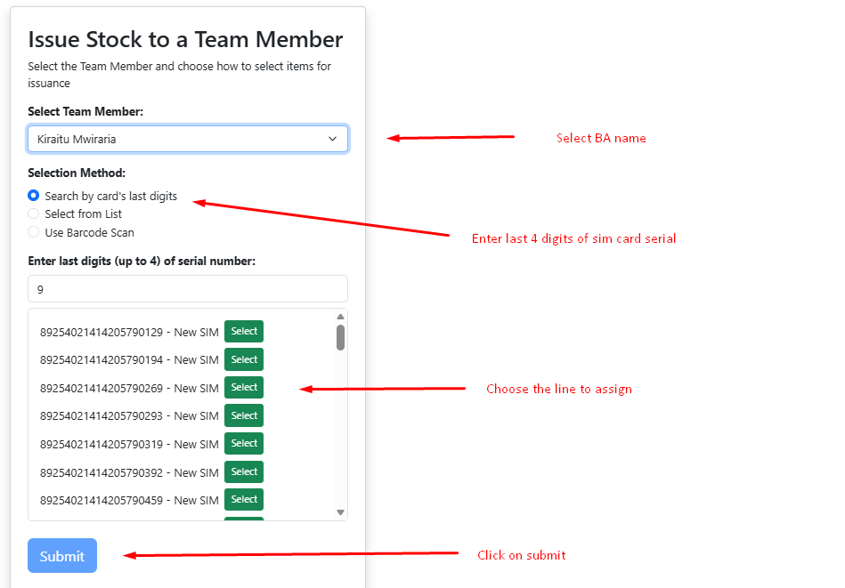Image resolution: width=845 pixels, height=588 pixels.
Task: Click the Submit button
Action: (62, 556)
